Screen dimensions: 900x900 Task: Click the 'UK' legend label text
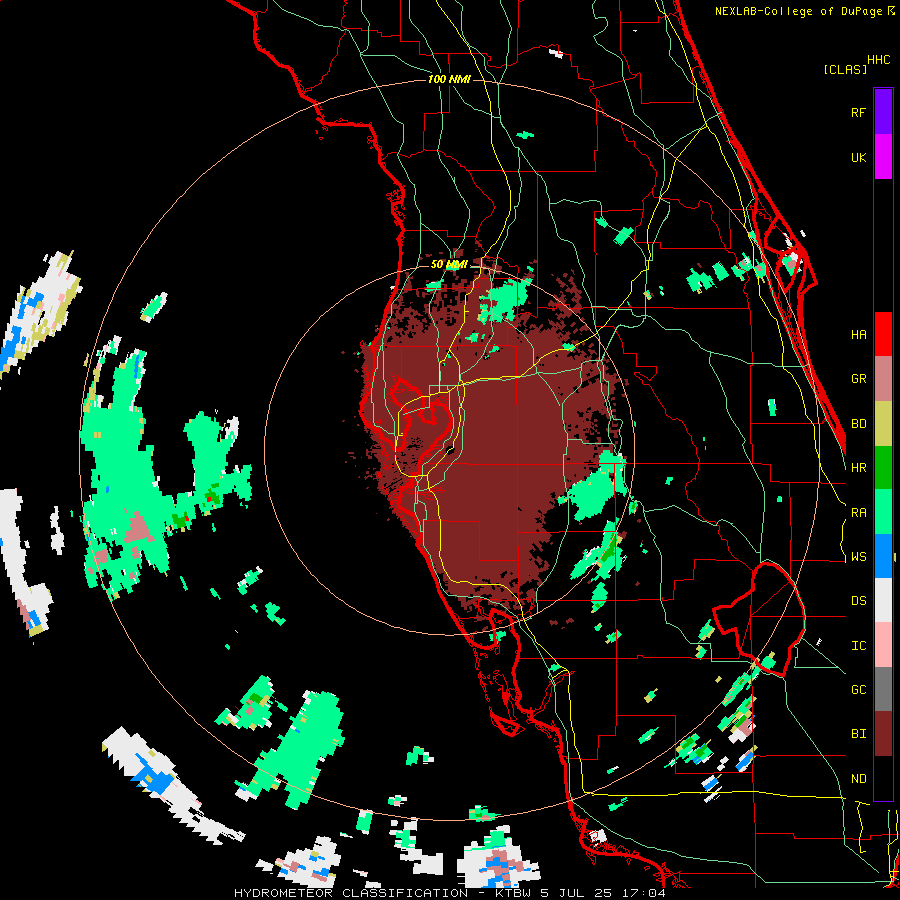click(x=858, y=157)
